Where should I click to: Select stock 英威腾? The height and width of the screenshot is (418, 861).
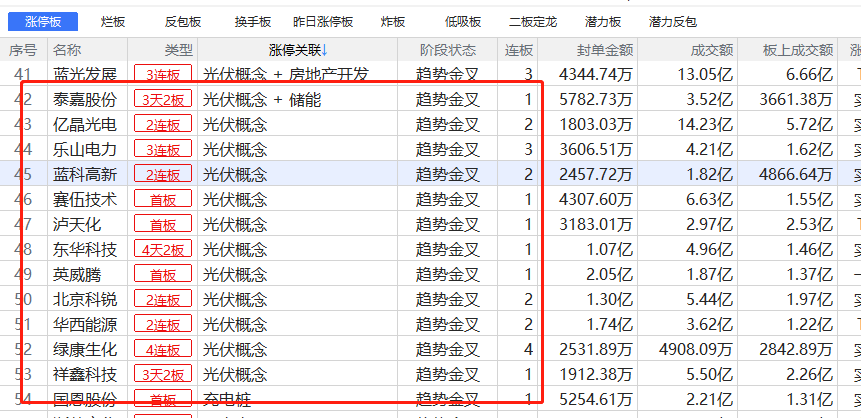pyautogui.click(x=77, y=275)
